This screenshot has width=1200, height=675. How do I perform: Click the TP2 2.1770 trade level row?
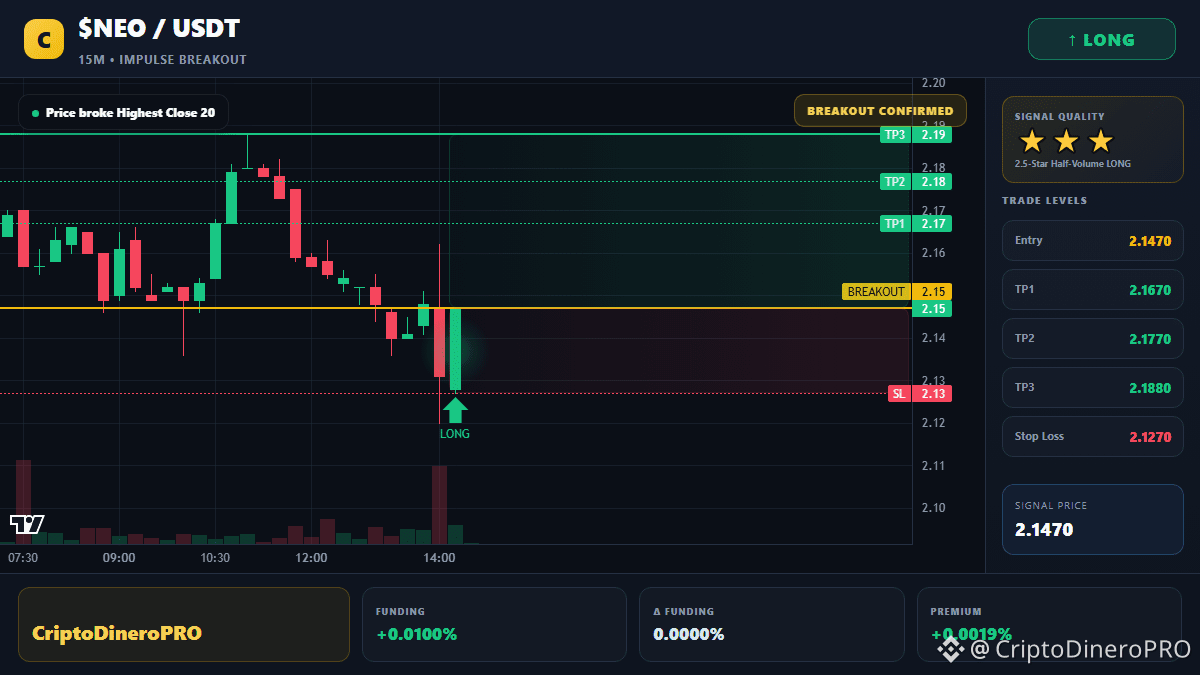(1093, 339)
